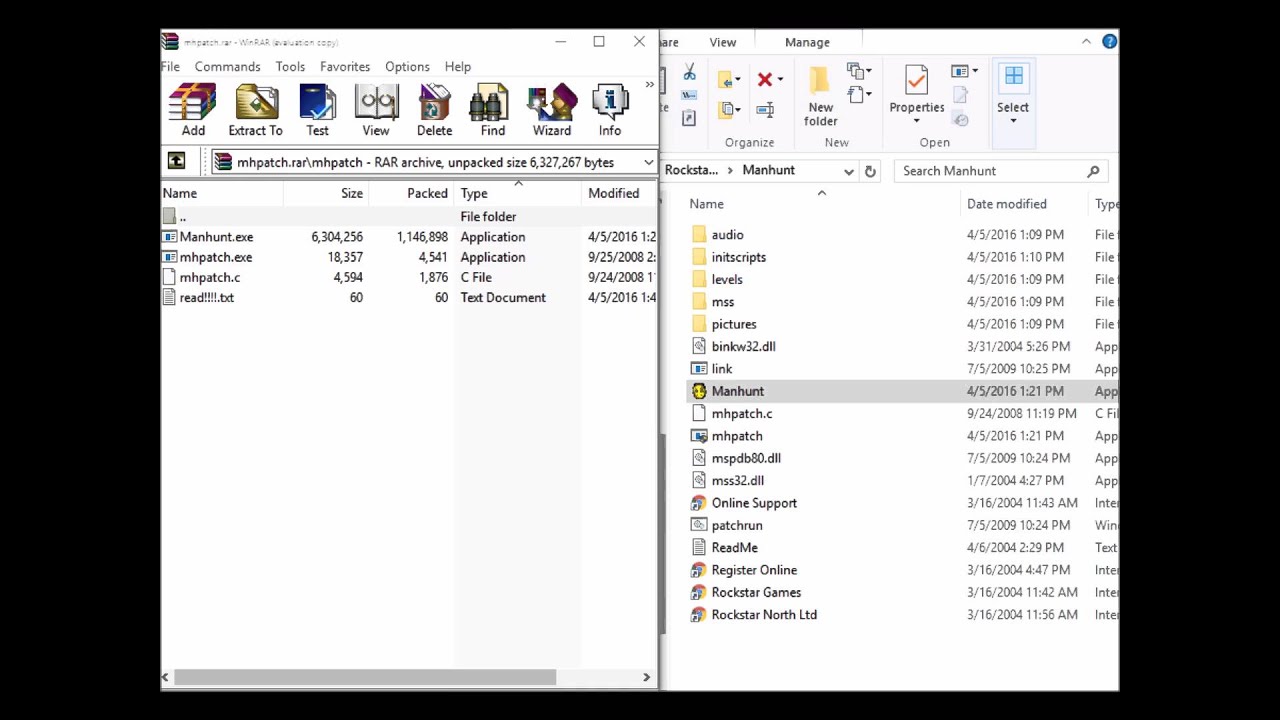Sort WinRAR list by Packed column
1280x720 pixels.
tap(411, 193)
